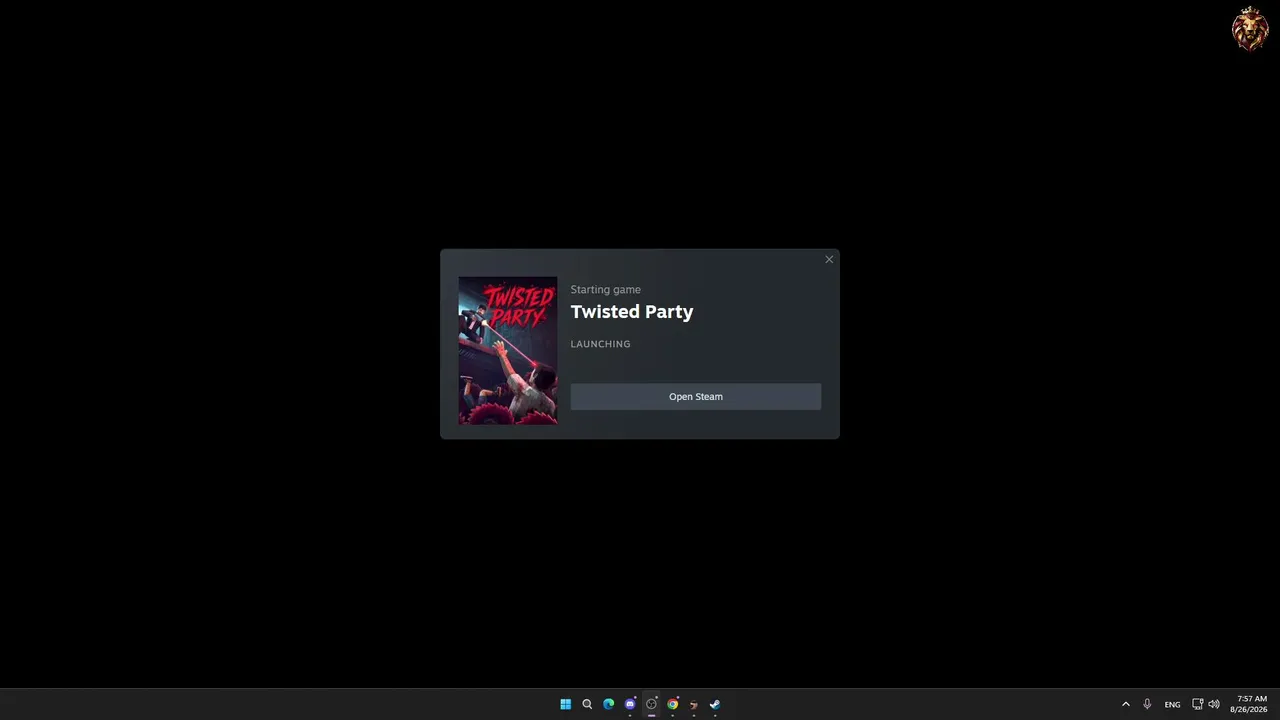Click the Twisted Party game title

pyautogui.click(x=632, y=312)
